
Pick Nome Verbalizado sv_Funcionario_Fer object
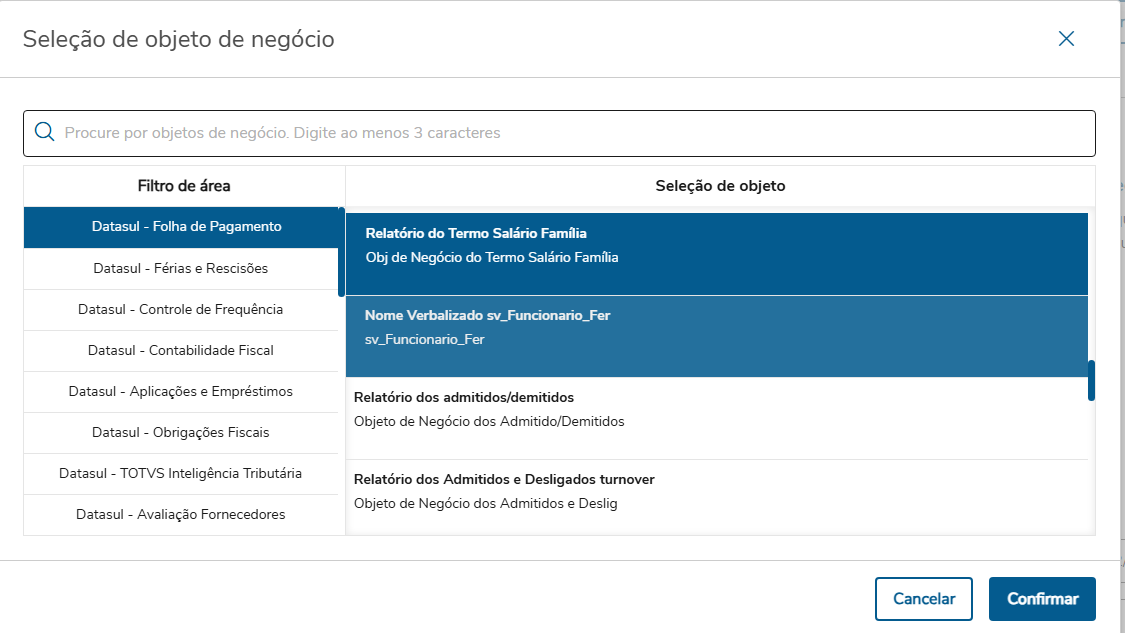pyautogui.click(x=716, y=327)
